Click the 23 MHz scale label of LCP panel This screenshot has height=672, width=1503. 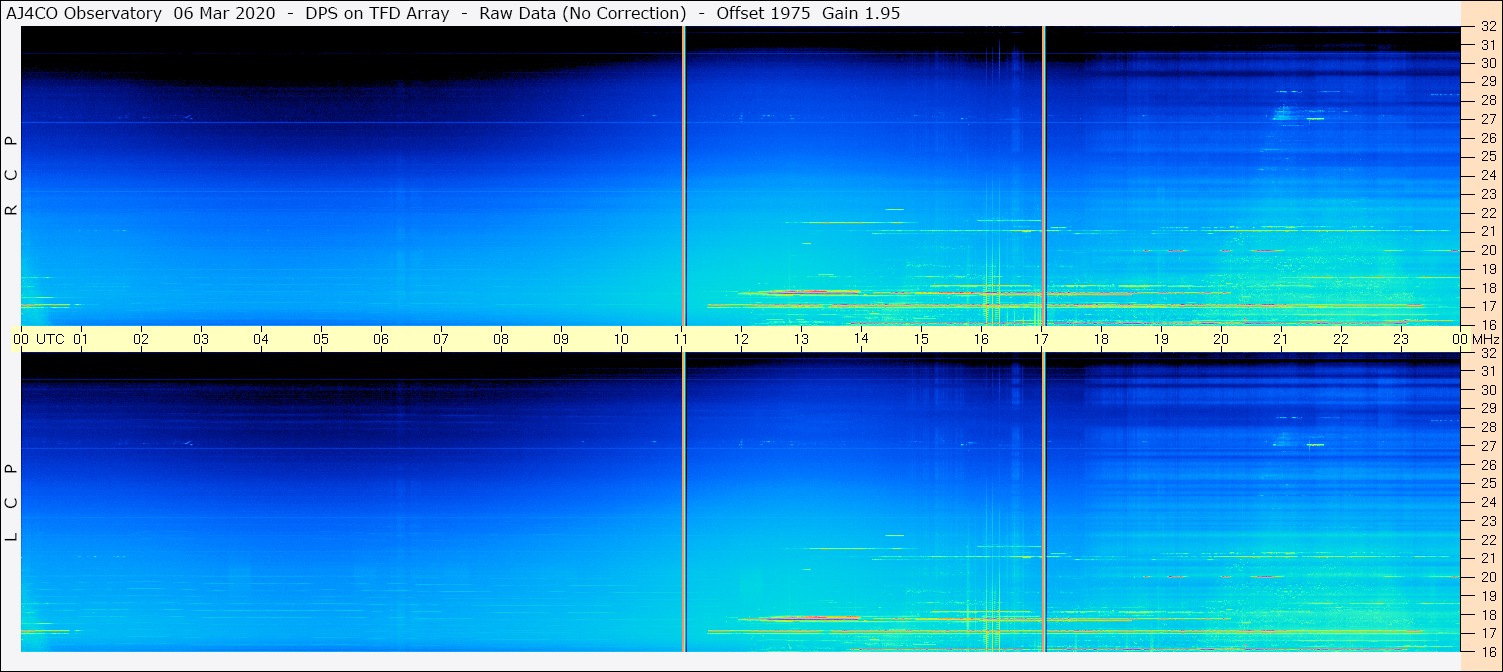pyautogui.click(x=1488, y=521)
